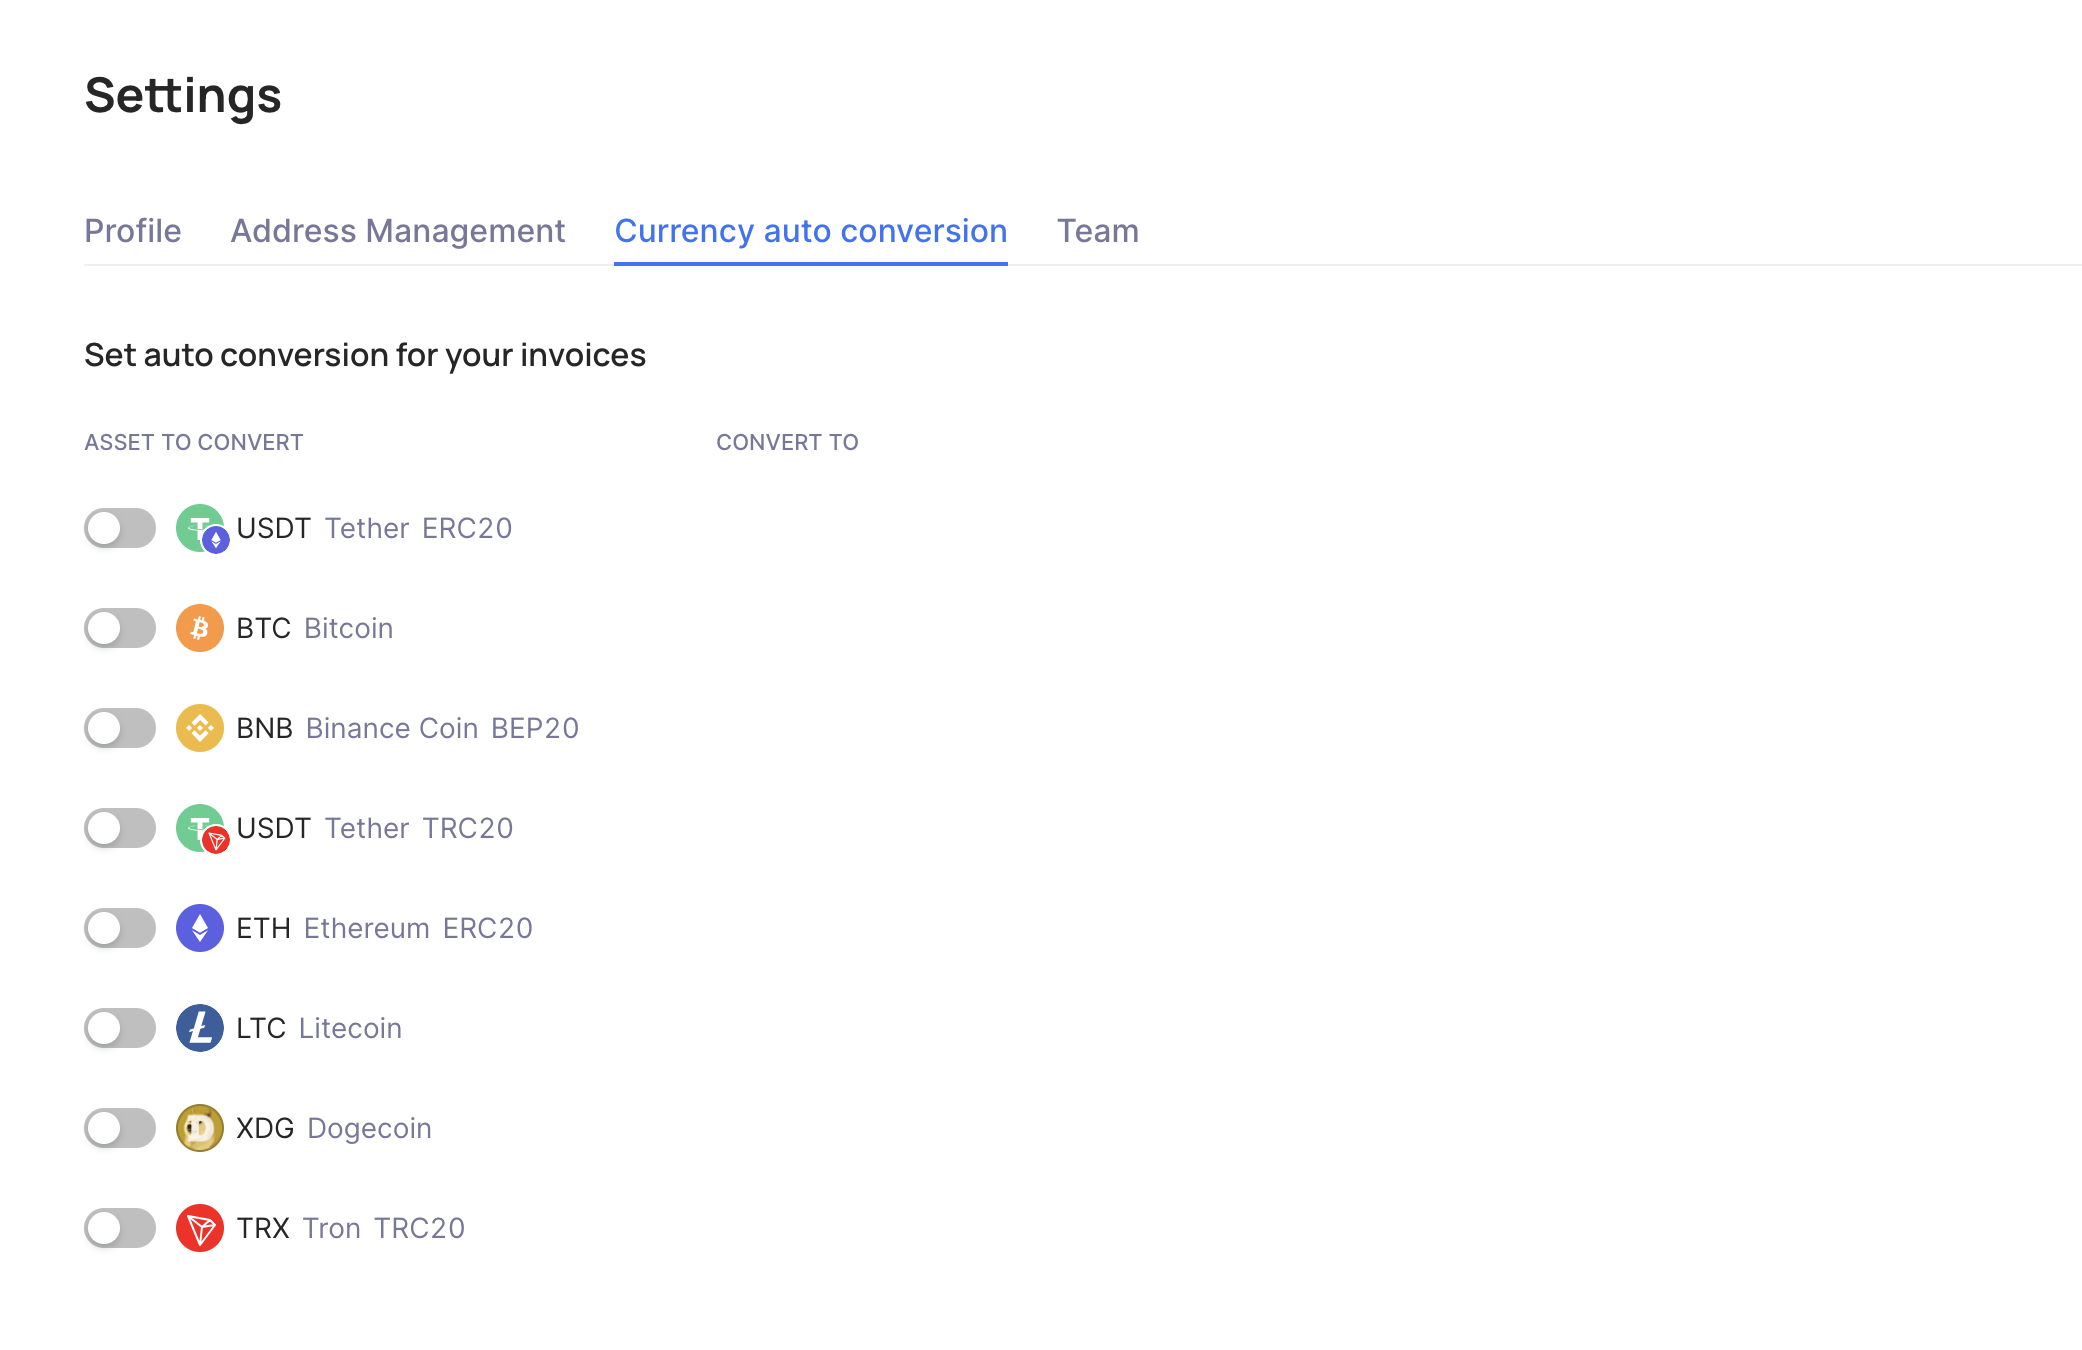2082x1350 pixels.
Task: Click the orange Bitcoin icon
Action: click(x=200, y=628)
